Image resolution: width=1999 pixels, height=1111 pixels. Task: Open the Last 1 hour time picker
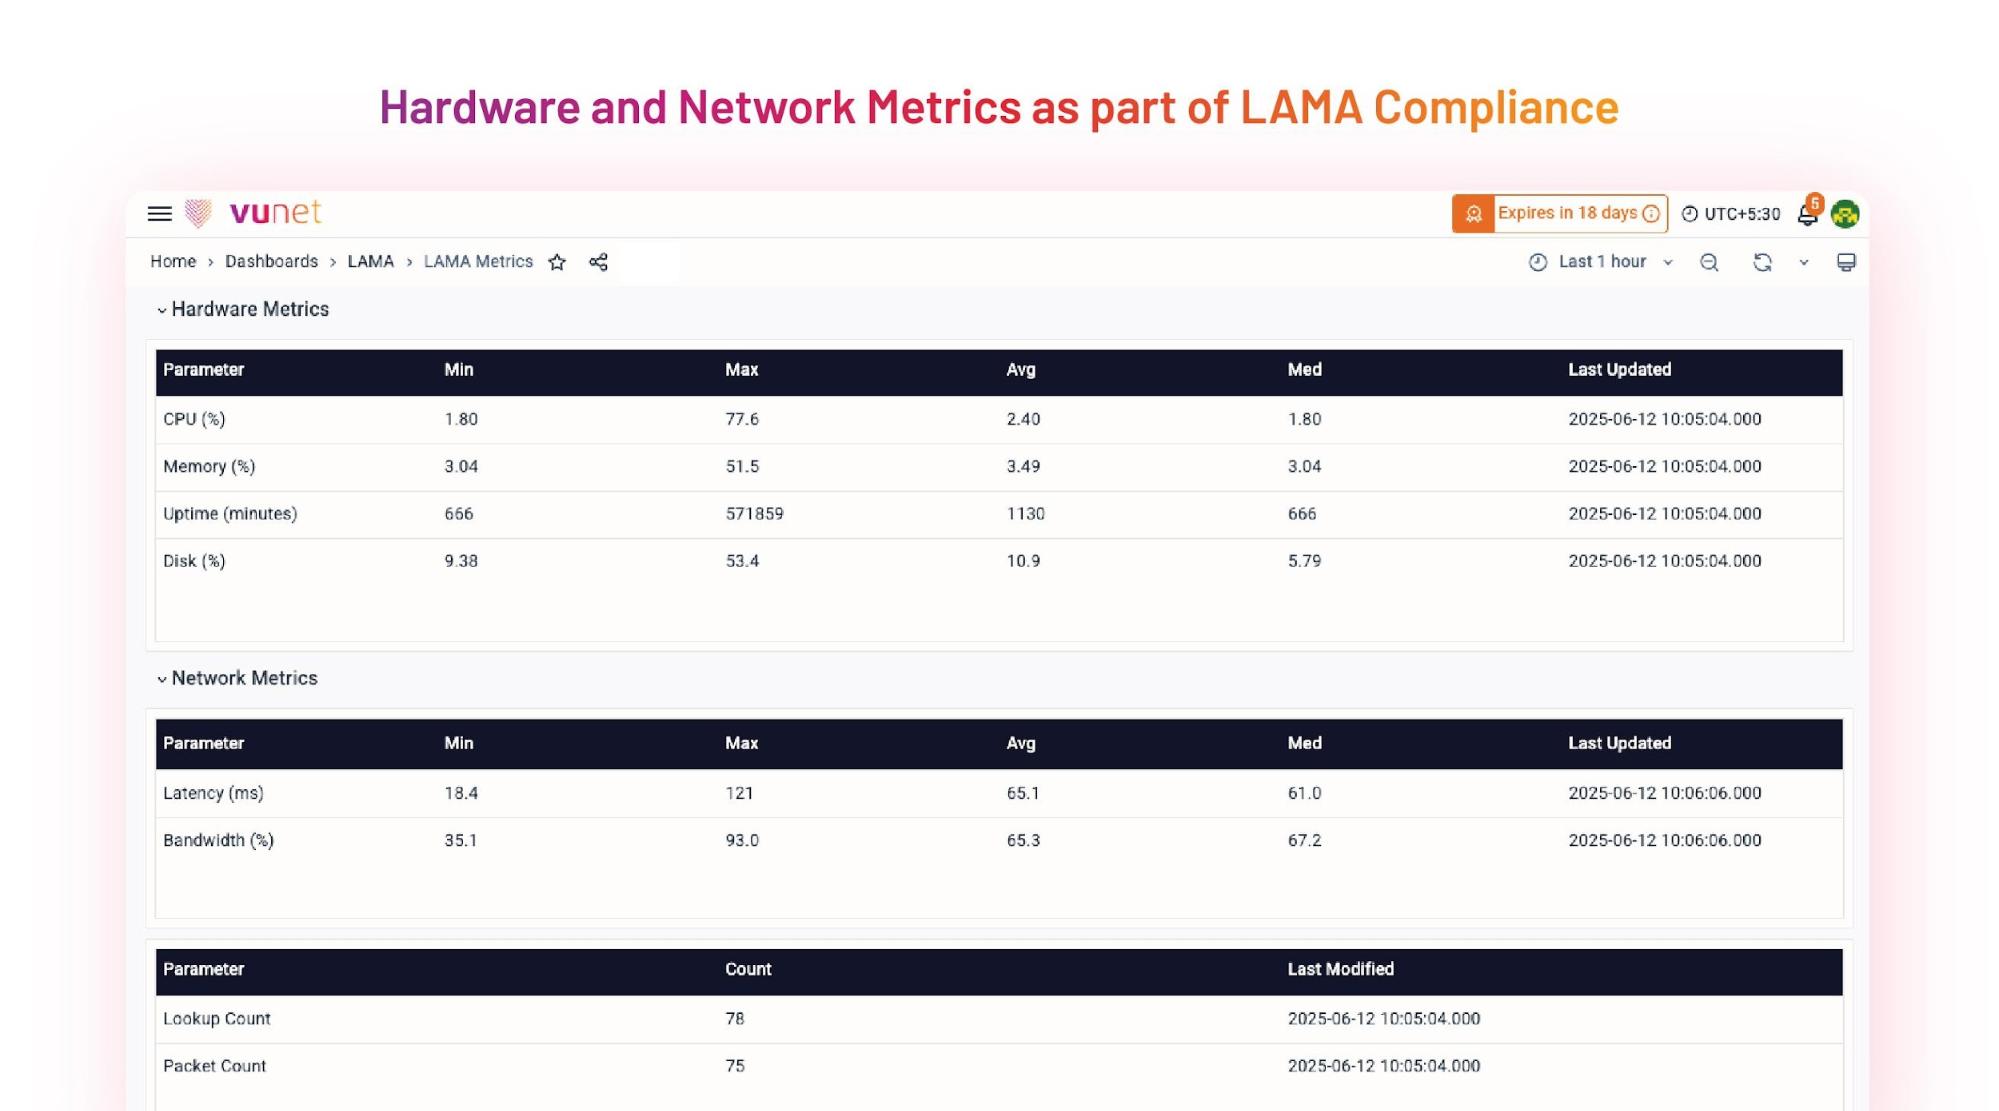pos(1601,262)
